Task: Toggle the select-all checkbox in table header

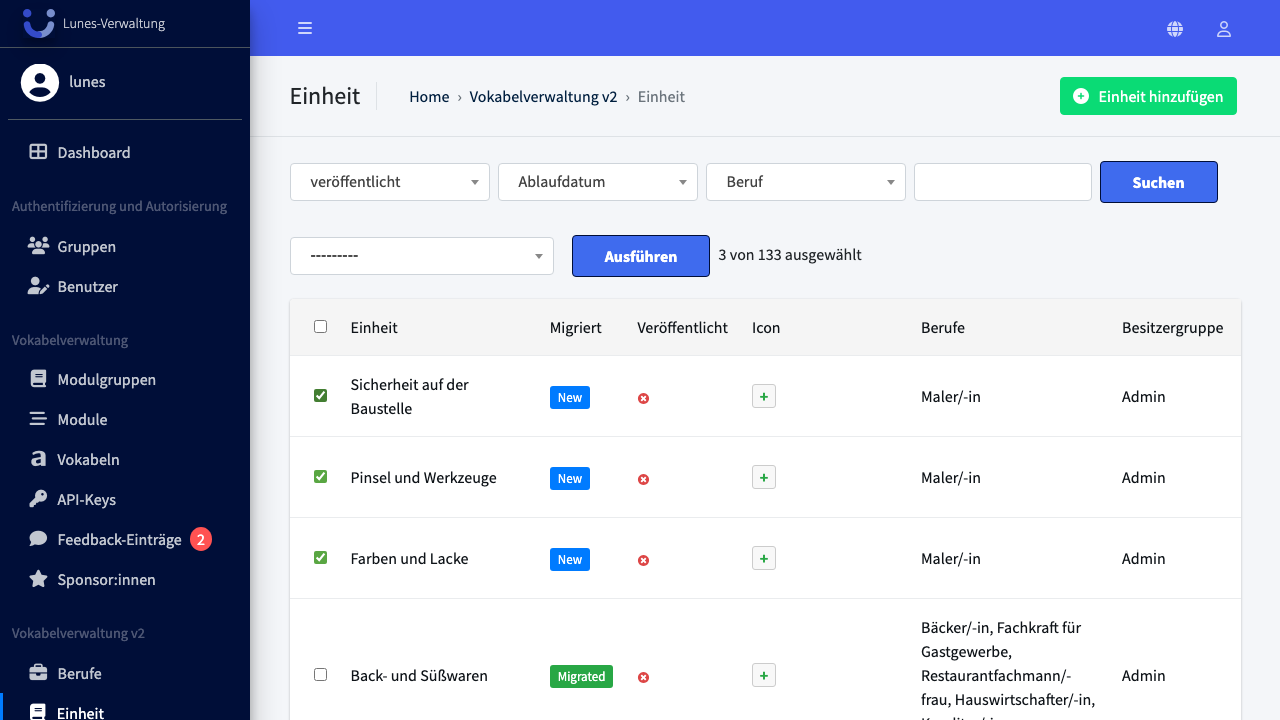Action: click(x=320, y=326)
